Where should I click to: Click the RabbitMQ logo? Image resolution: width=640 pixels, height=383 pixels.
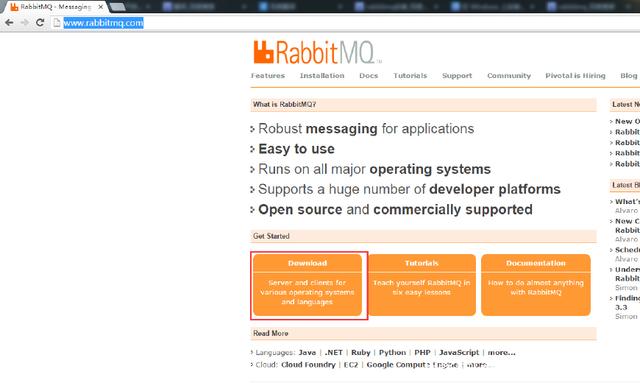pos(317,52)
